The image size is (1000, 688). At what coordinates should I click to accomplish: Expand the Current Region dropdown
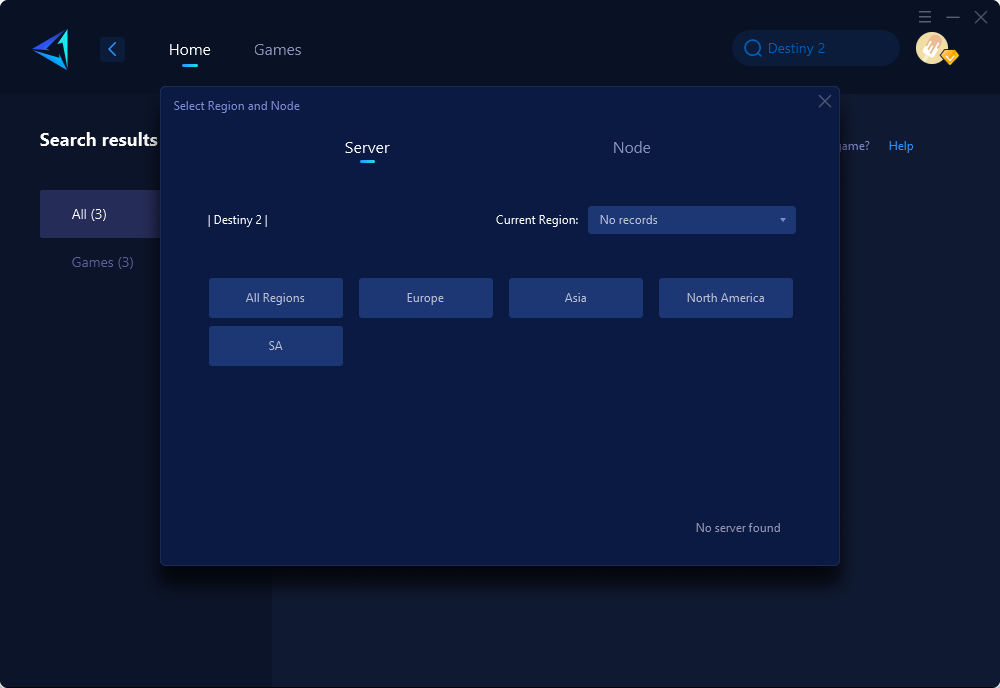pyautogui.click(x=691, y=220)
